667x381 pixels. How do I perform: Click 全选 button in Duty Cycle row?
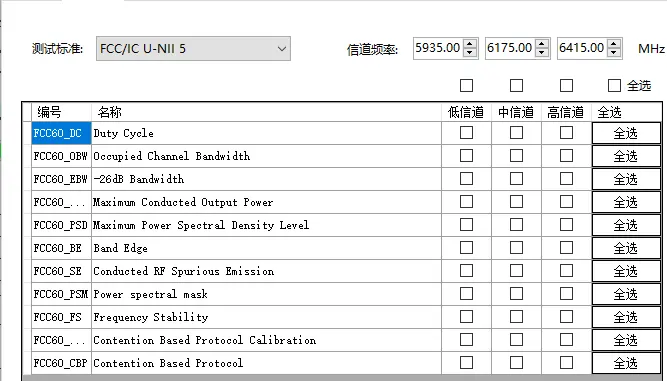tap(626, 133)
